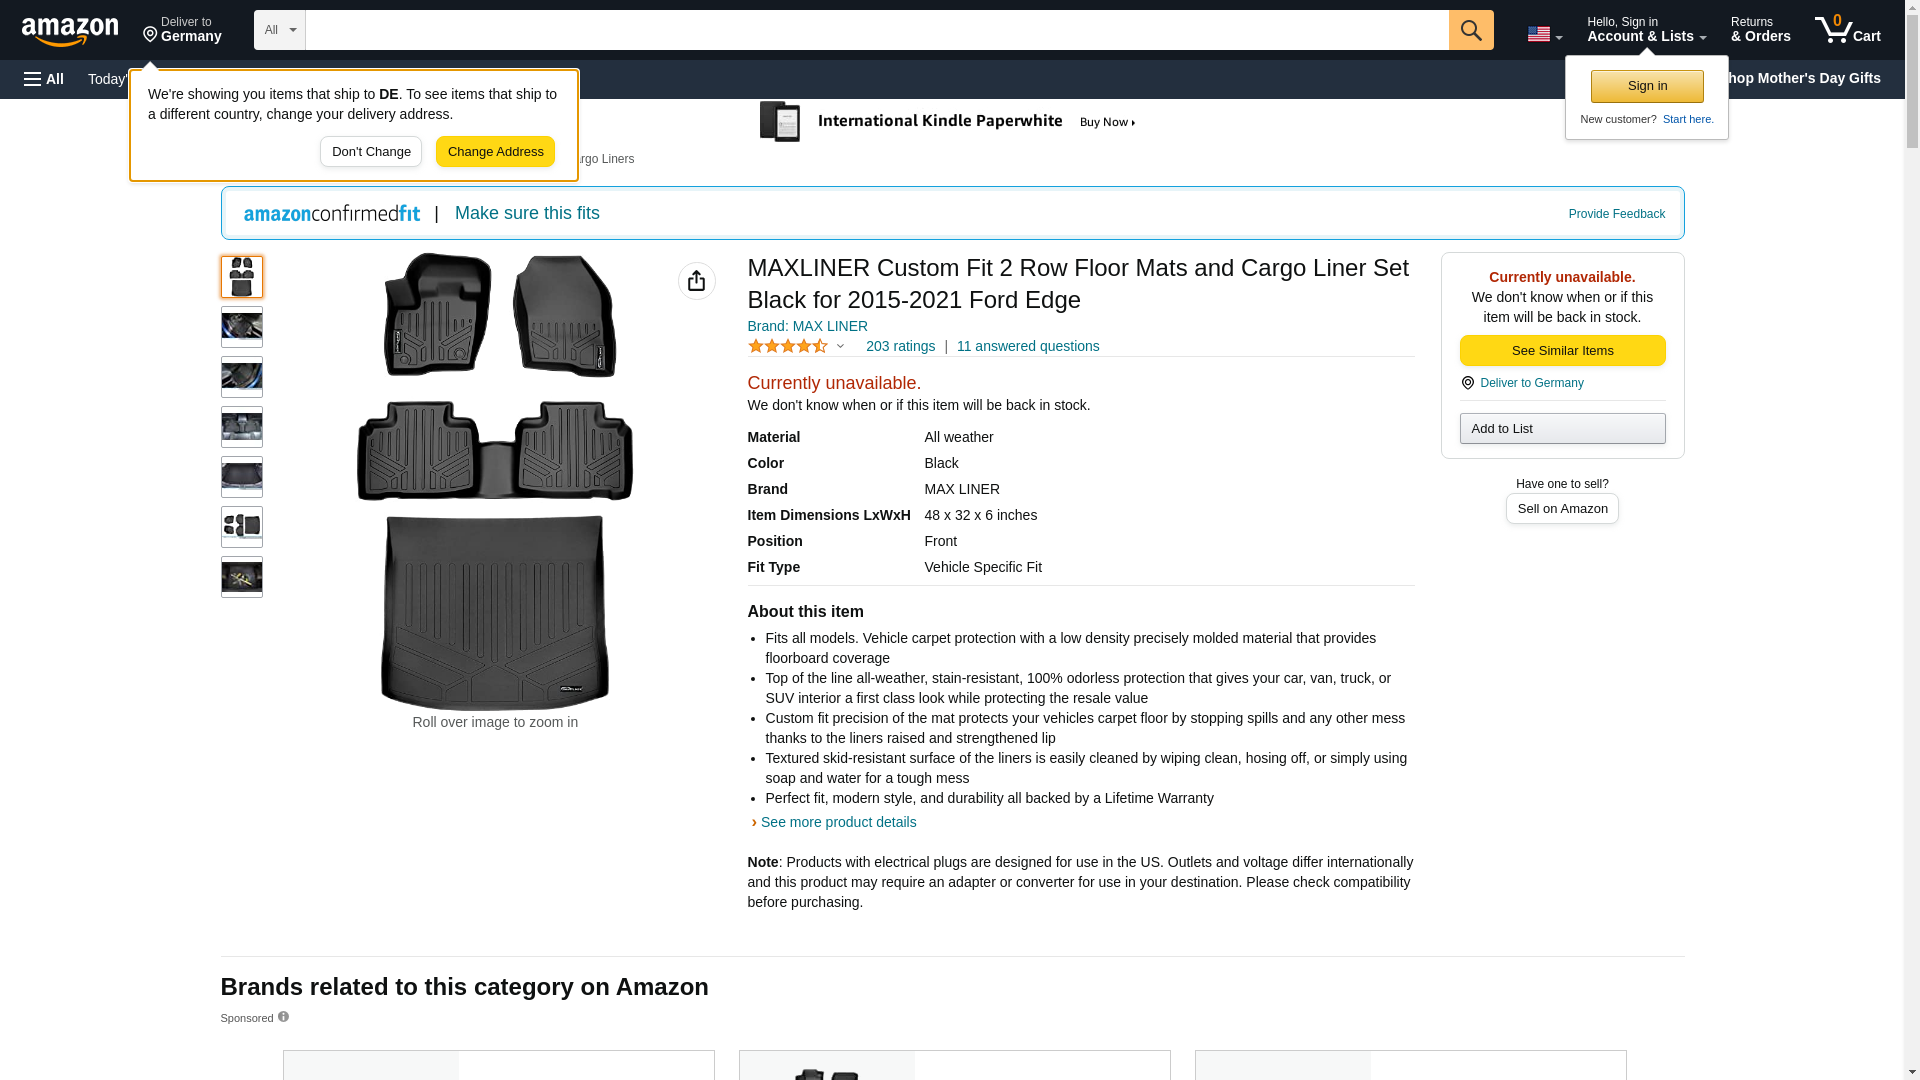Expand the star ratings breakdown arrow
This screenshot has width=1920, height=1080.
pos(840,346)
